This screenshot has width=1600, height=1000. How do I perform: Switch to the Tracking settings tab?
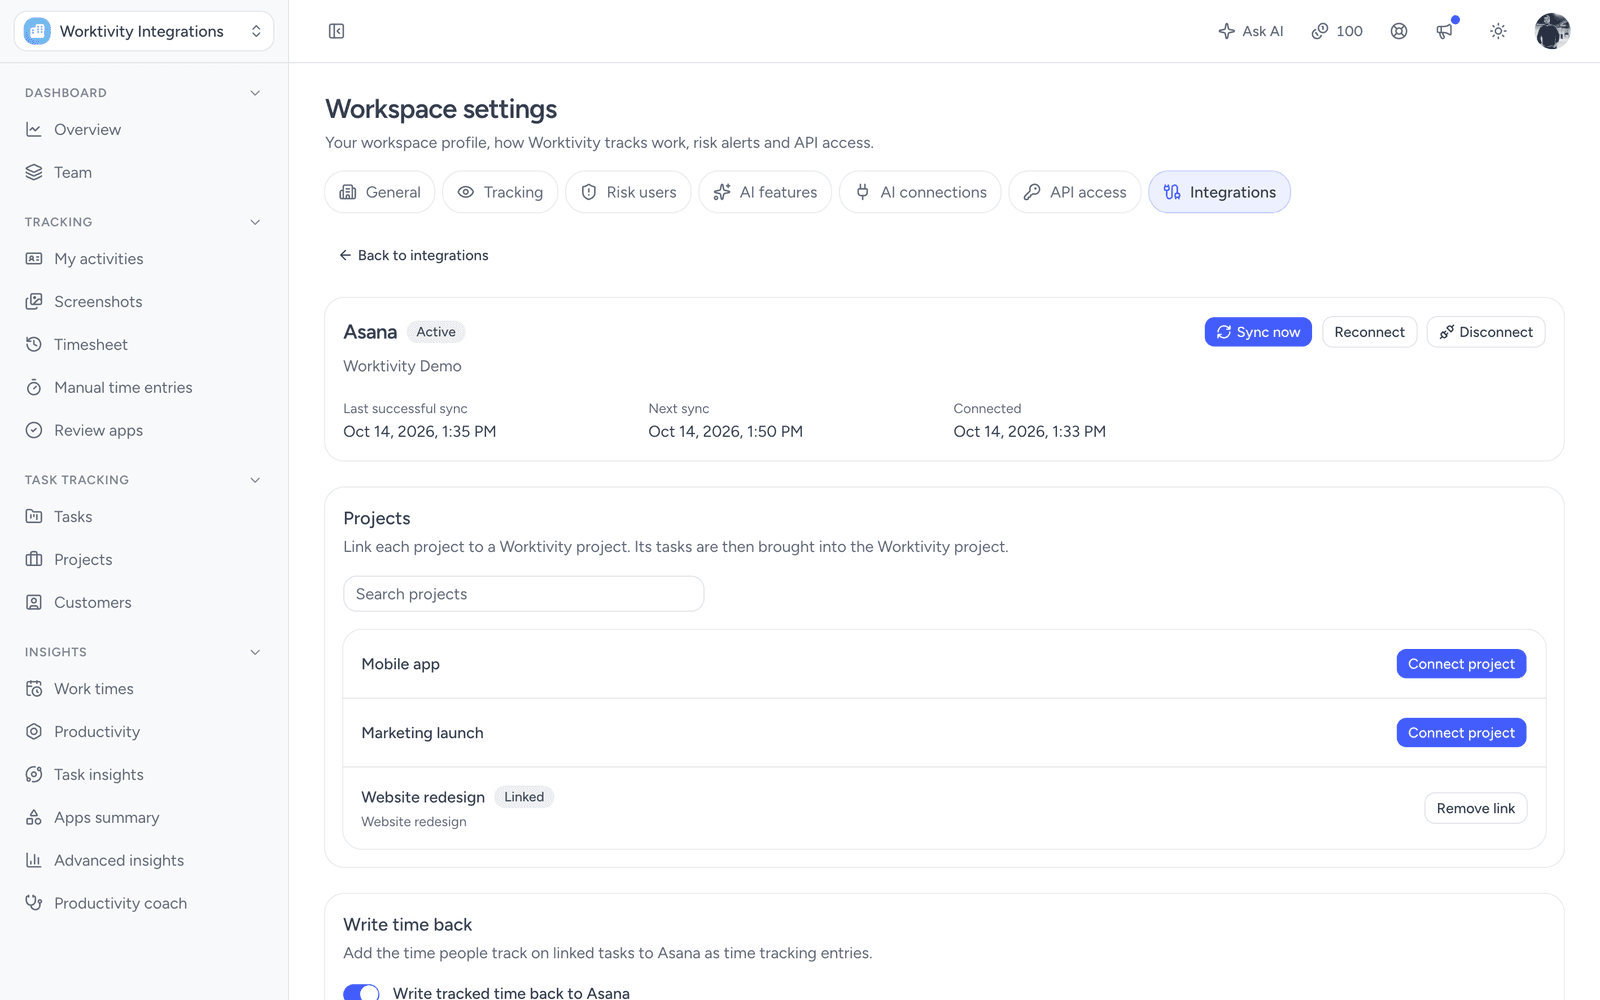point(500,192)
